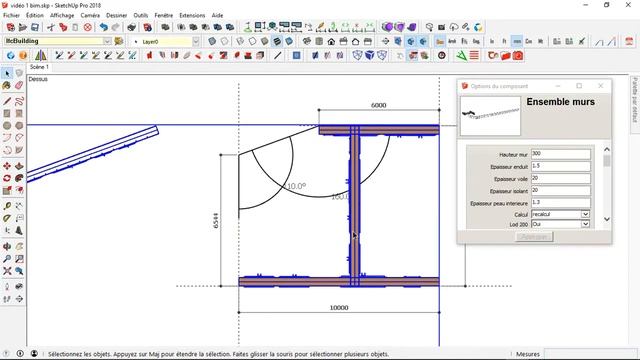Open the Dessiner menu
The width and height of the screenshot is (640, 360).
click(117, 15)
